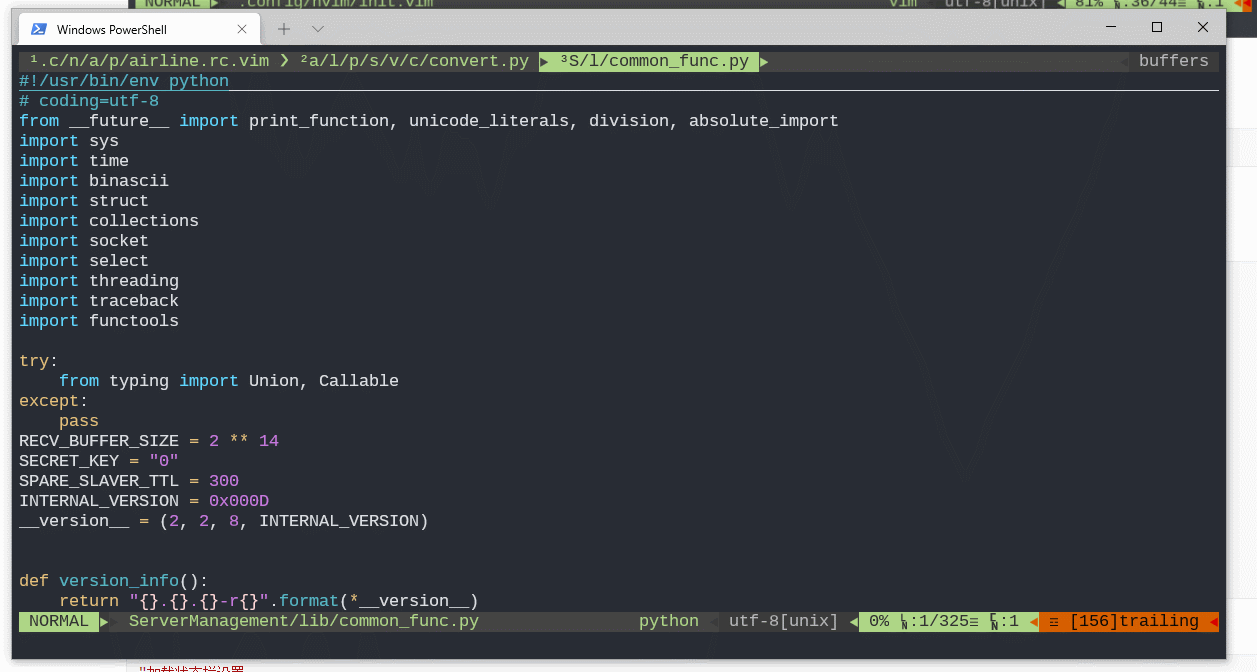Place cursor on the import threading line

(99, 281)
